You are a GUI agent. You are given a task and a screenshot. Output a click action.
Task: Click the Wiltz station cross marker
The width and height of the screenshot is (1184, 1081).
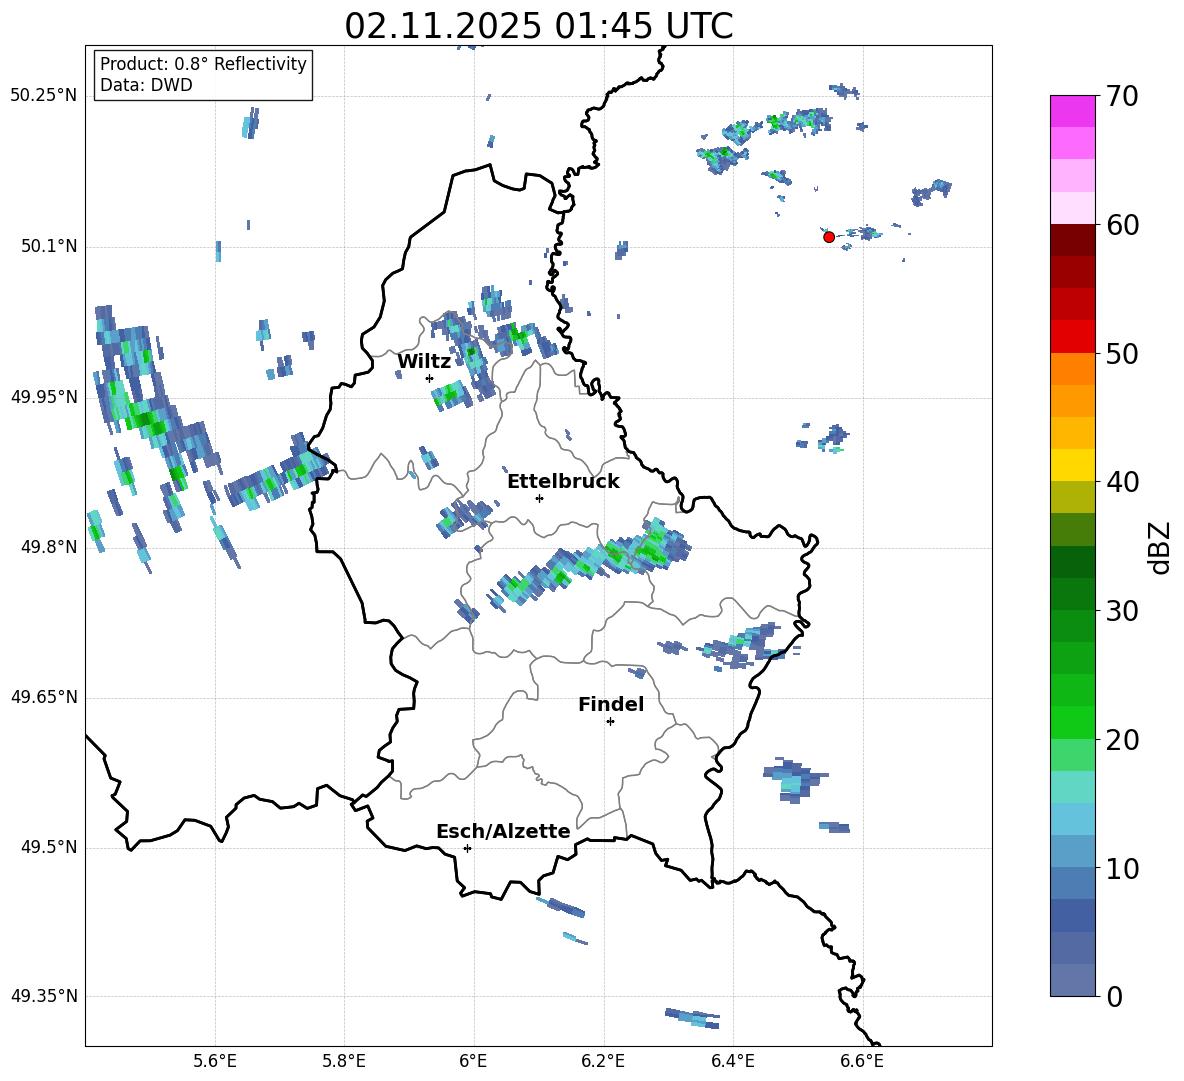pyautogui.click(x=429, y=378)
